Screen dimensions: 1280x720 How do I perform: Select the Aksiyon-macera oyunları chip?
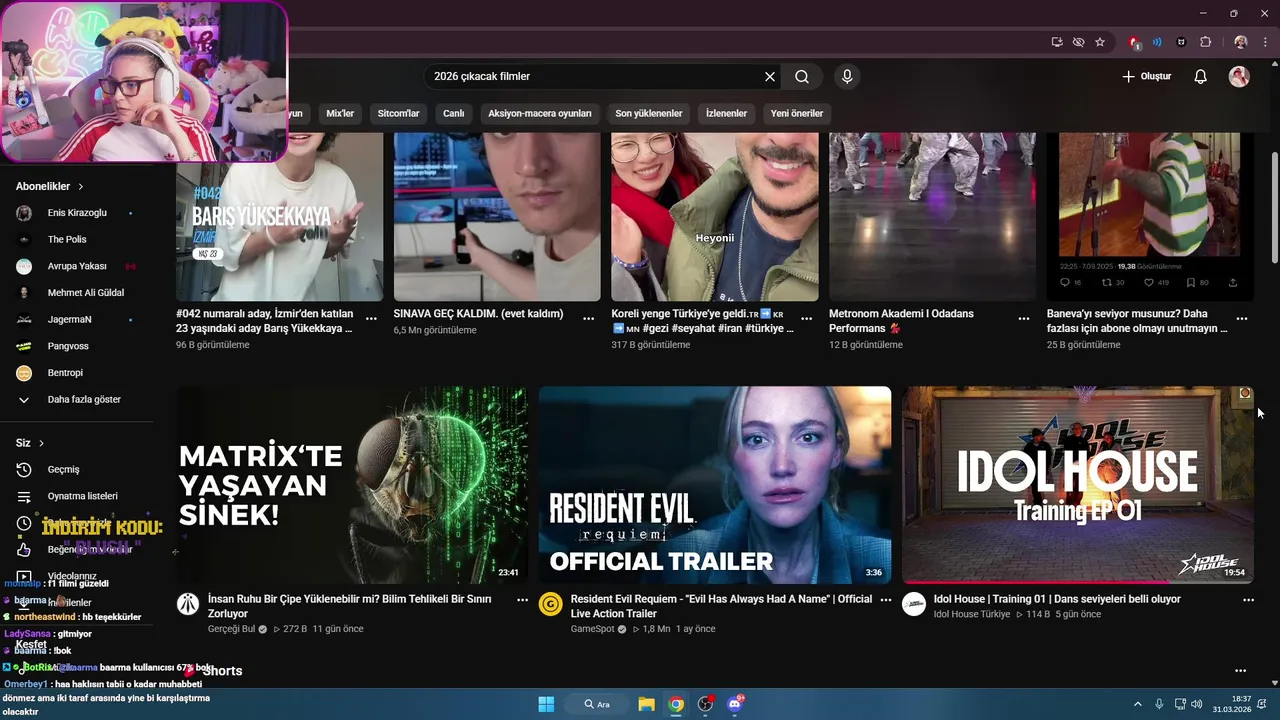coord(540,113)
